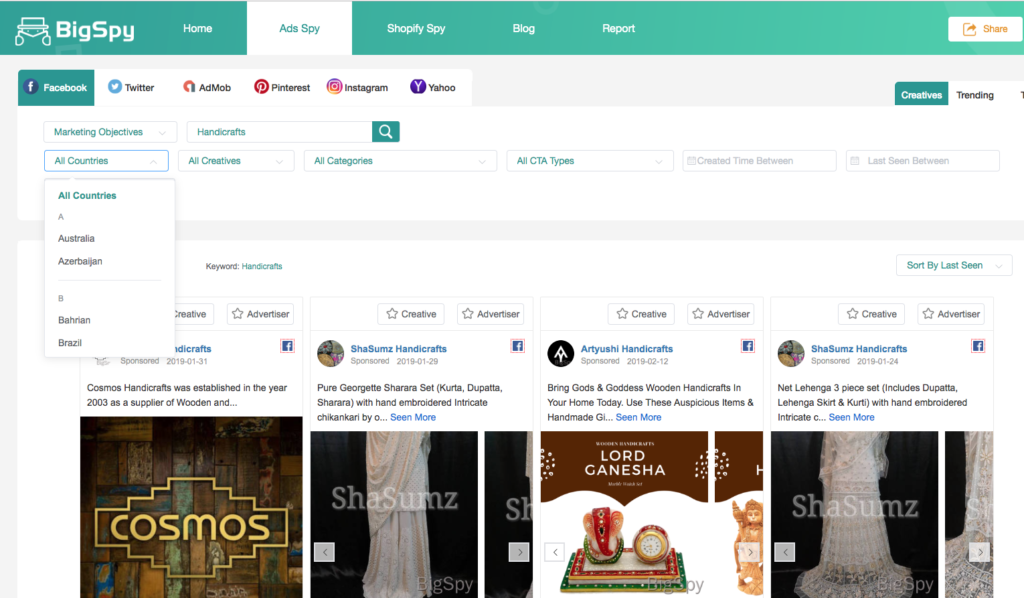The height and width of the screenshot is (598, 1024).
Task: Select the Pinterest platform tab
Action: point(282,87)
